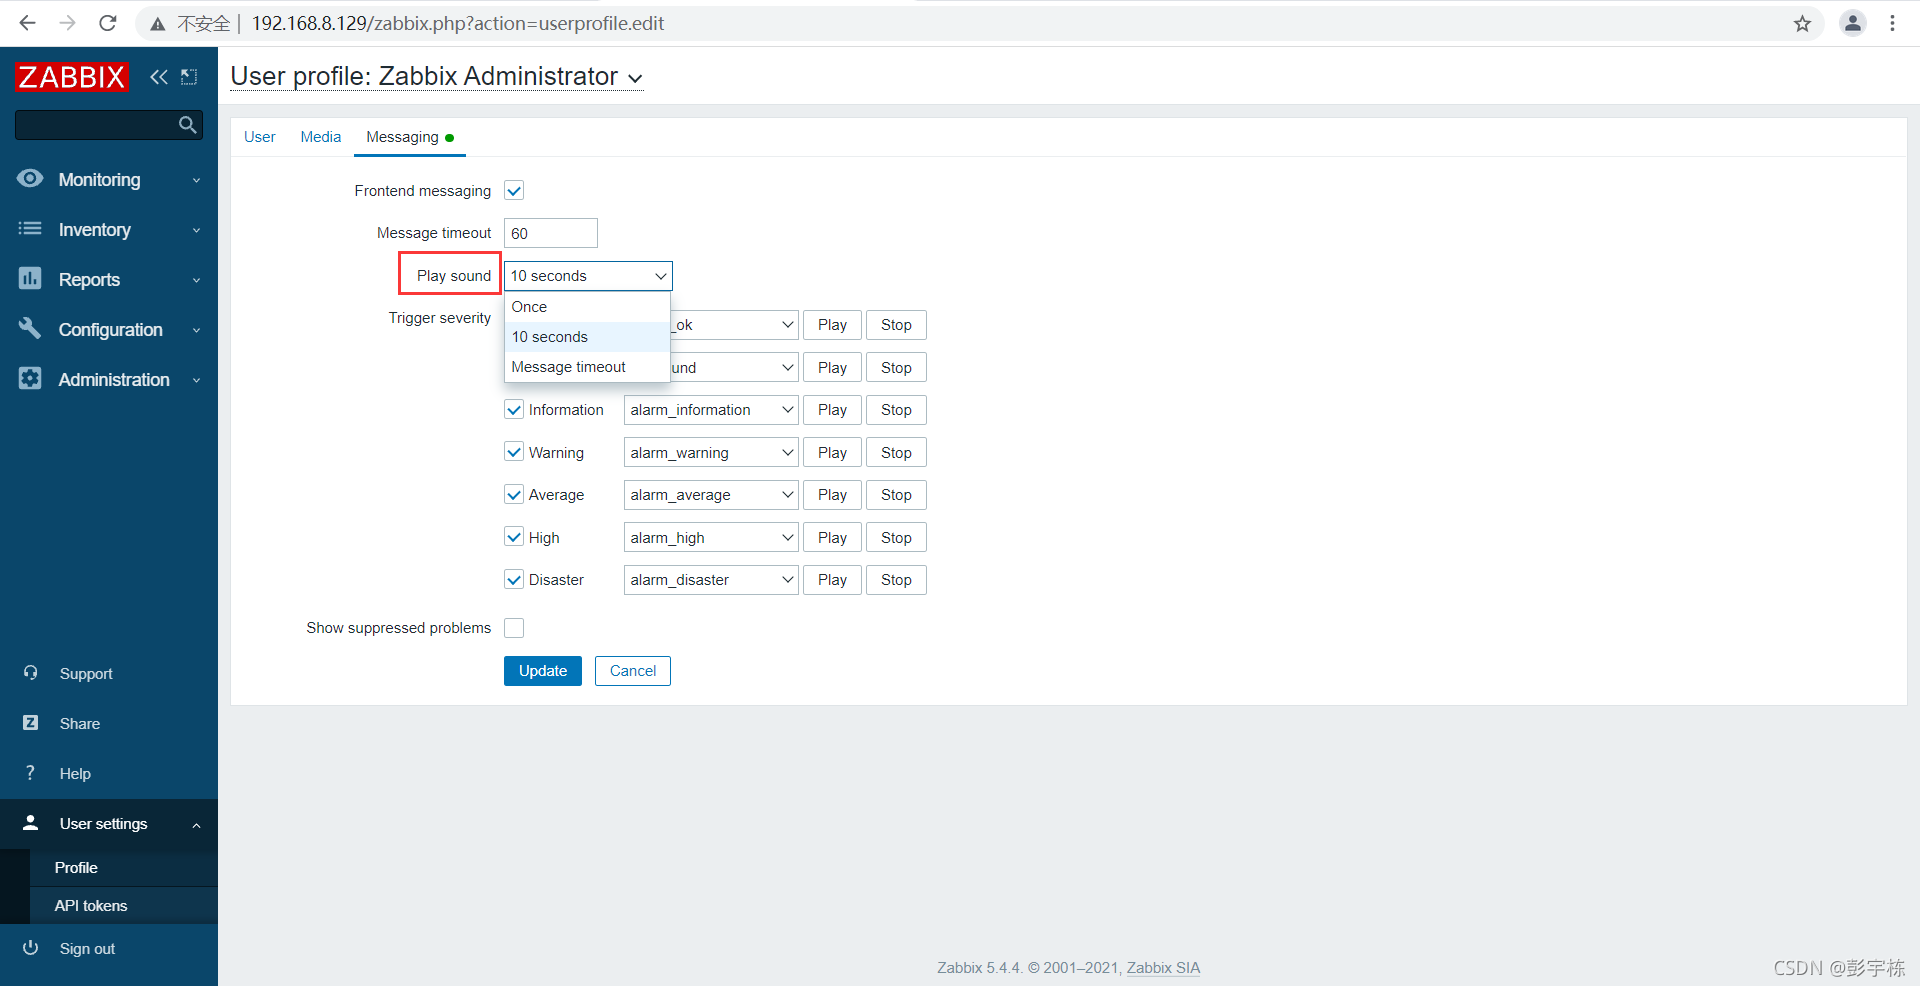
Task: Uncheck the Disaster severity checkbox
Action: 514,580
